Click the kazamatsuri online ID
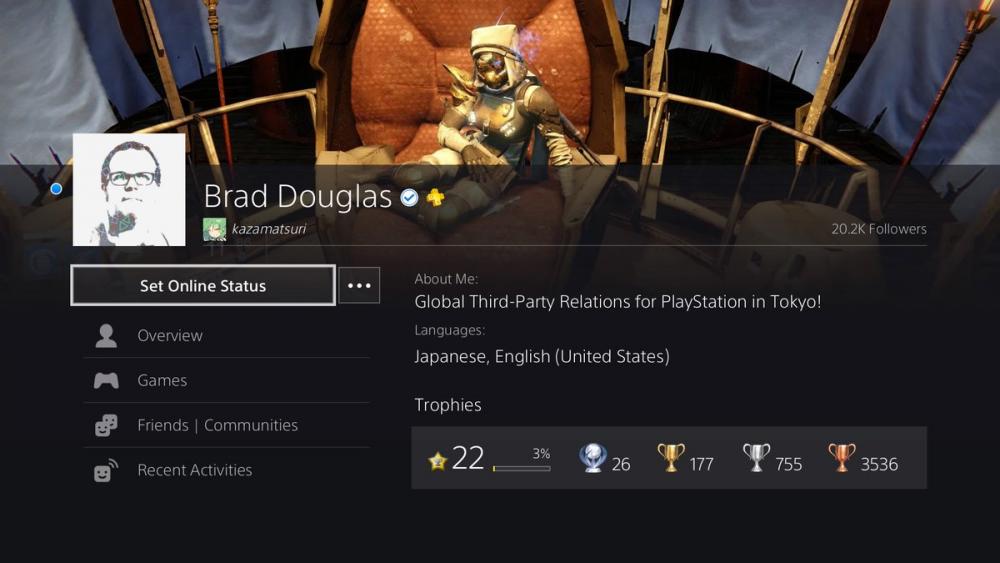Image resolution: width=1000 pixels, height=563 pixels. [268, 229]
